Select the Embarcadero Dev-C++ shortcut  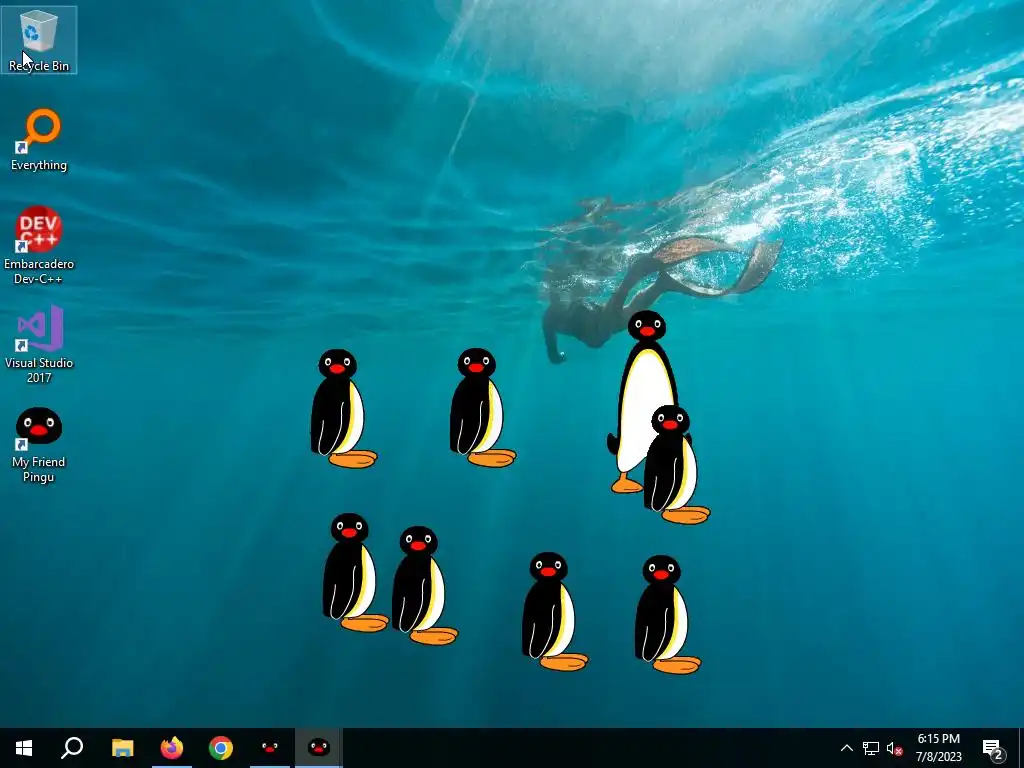point(39,246)
